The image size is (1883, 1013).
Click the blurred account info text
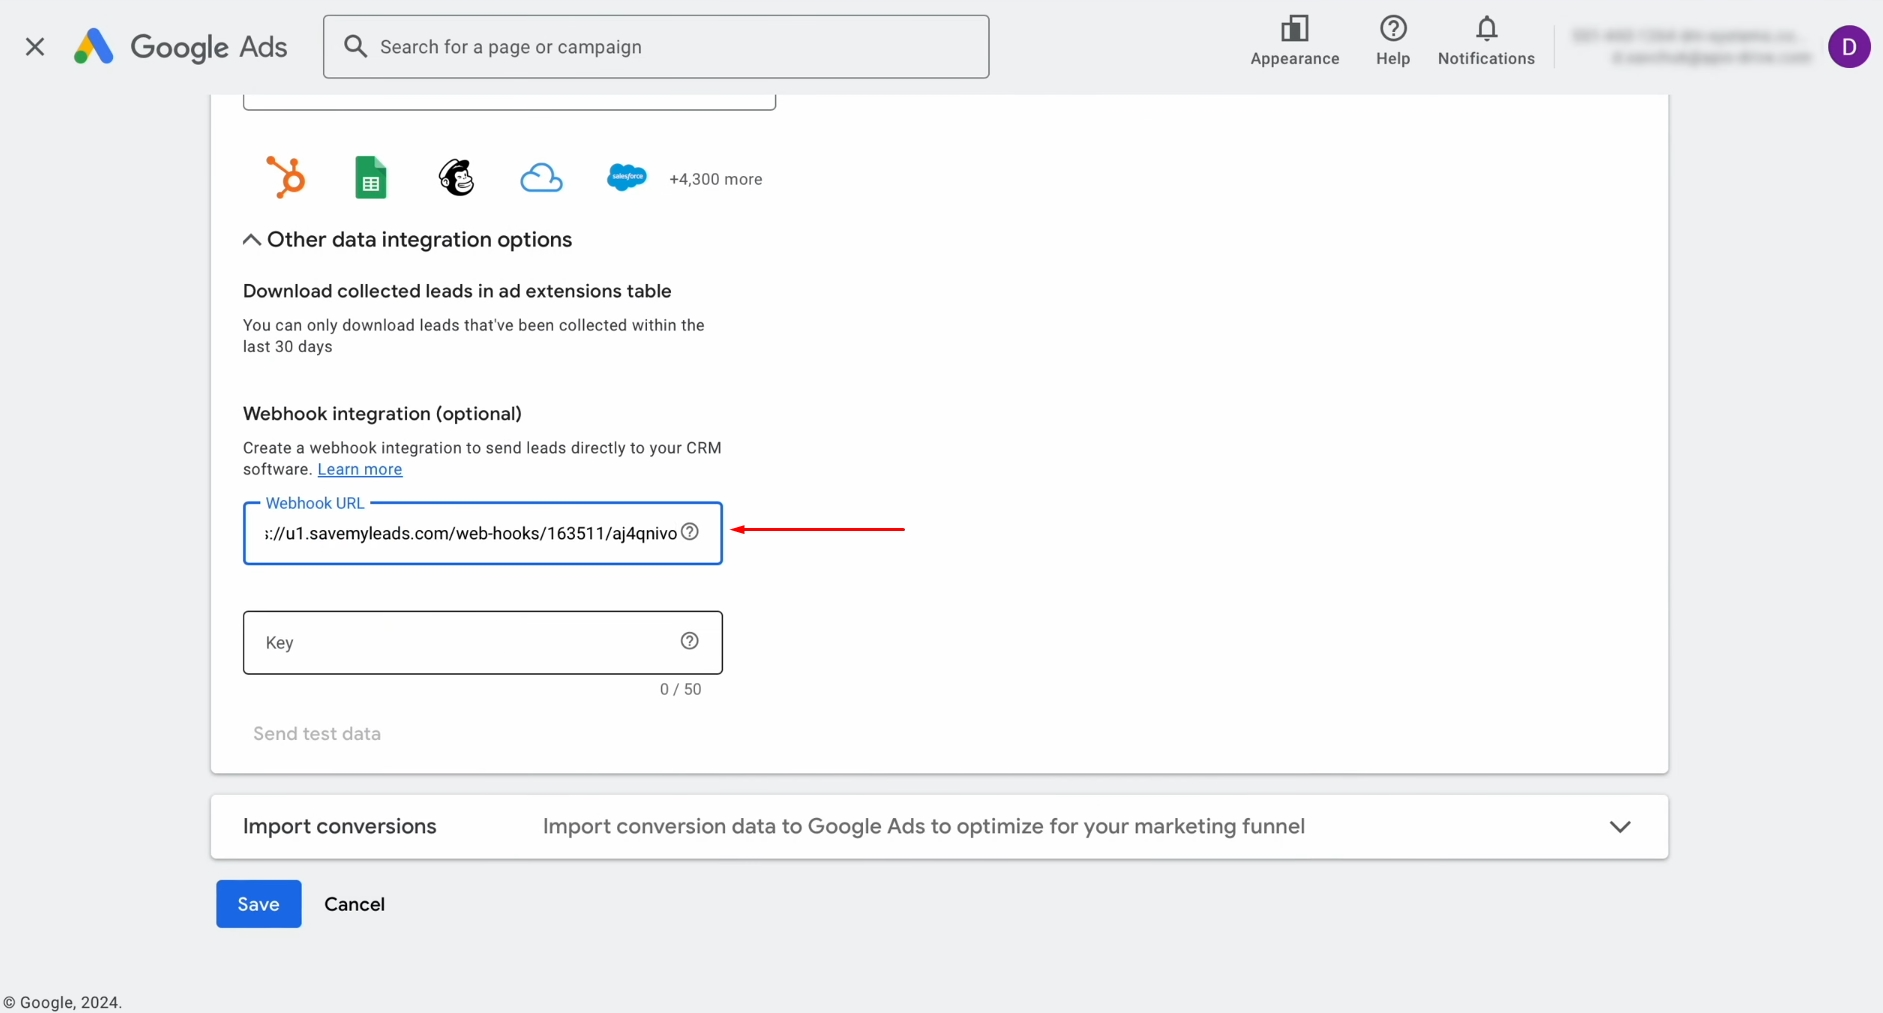point(1690,47)
